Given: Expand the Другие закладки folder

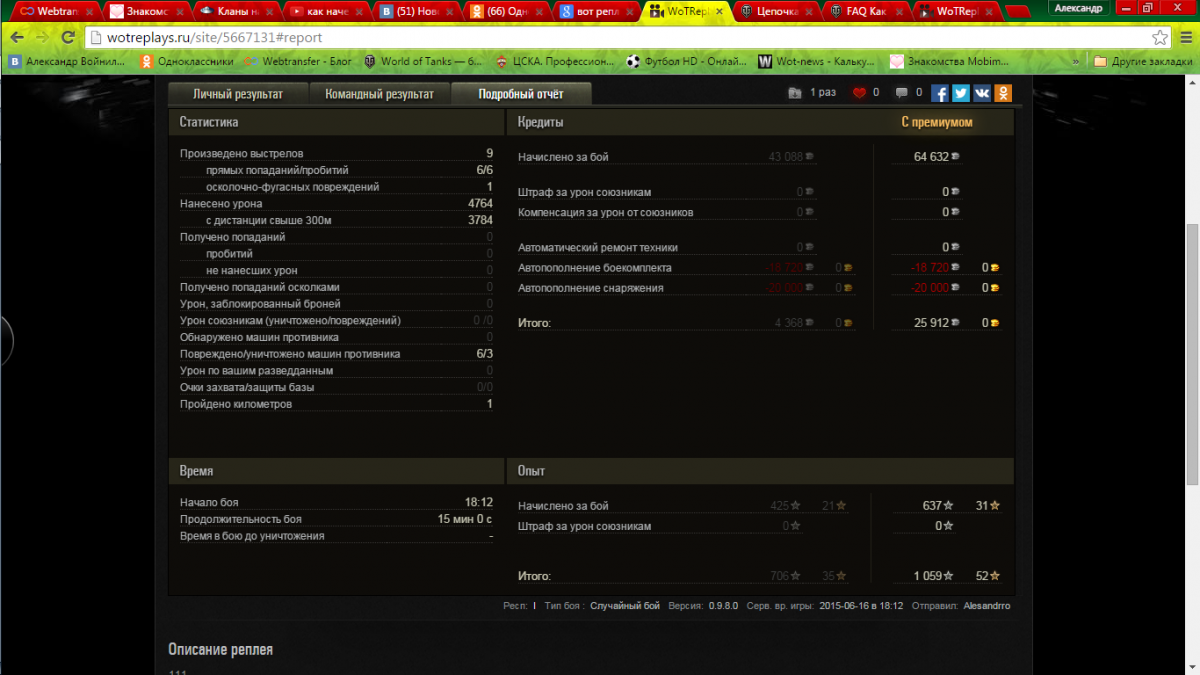Looking at the screenshot, I should coord(1143,61).
